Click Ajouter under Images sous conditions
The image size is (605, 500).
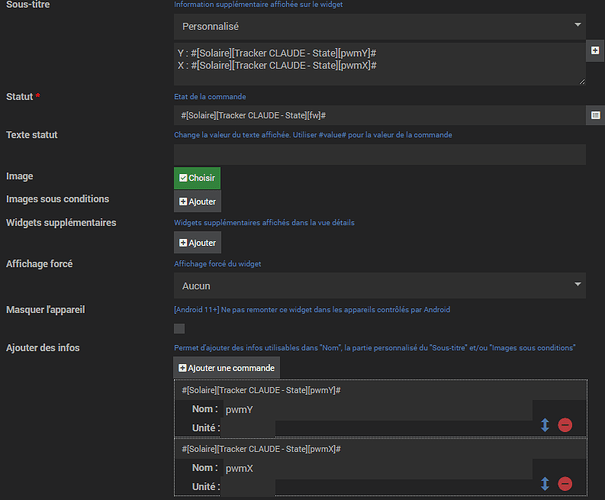[x=196, y=200]
